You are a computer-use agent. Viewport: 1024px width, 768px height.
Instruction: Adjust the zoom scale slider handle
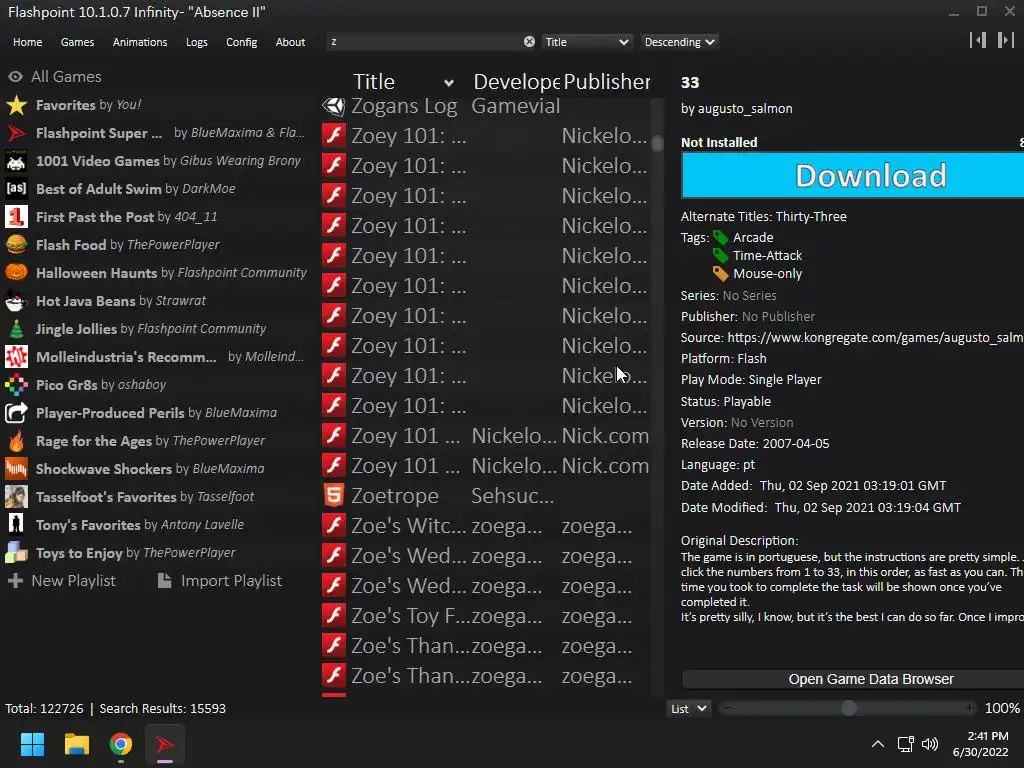point(848,709)
